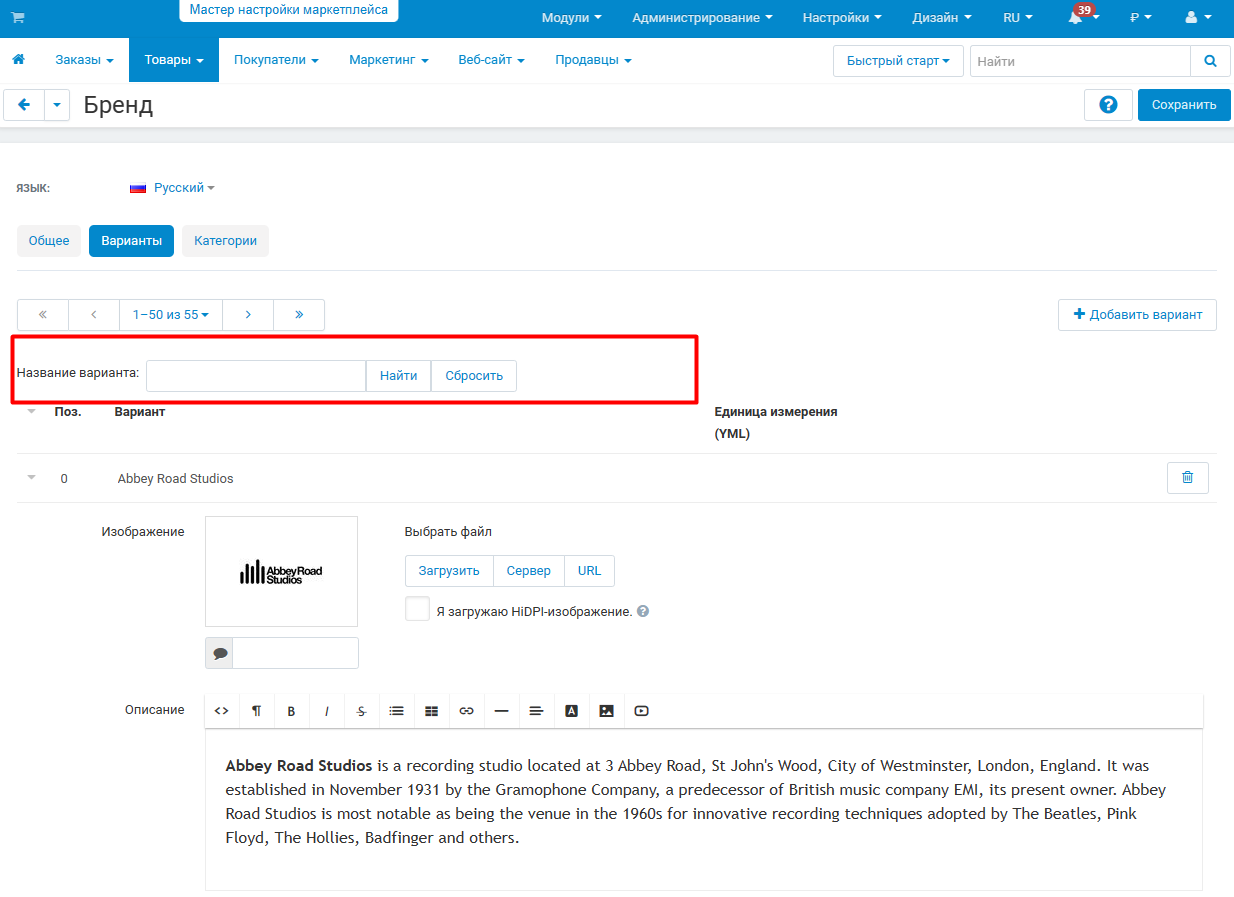The image size is (1234, 897).
Task: Choose image by URL button
Action: (590, 571)
